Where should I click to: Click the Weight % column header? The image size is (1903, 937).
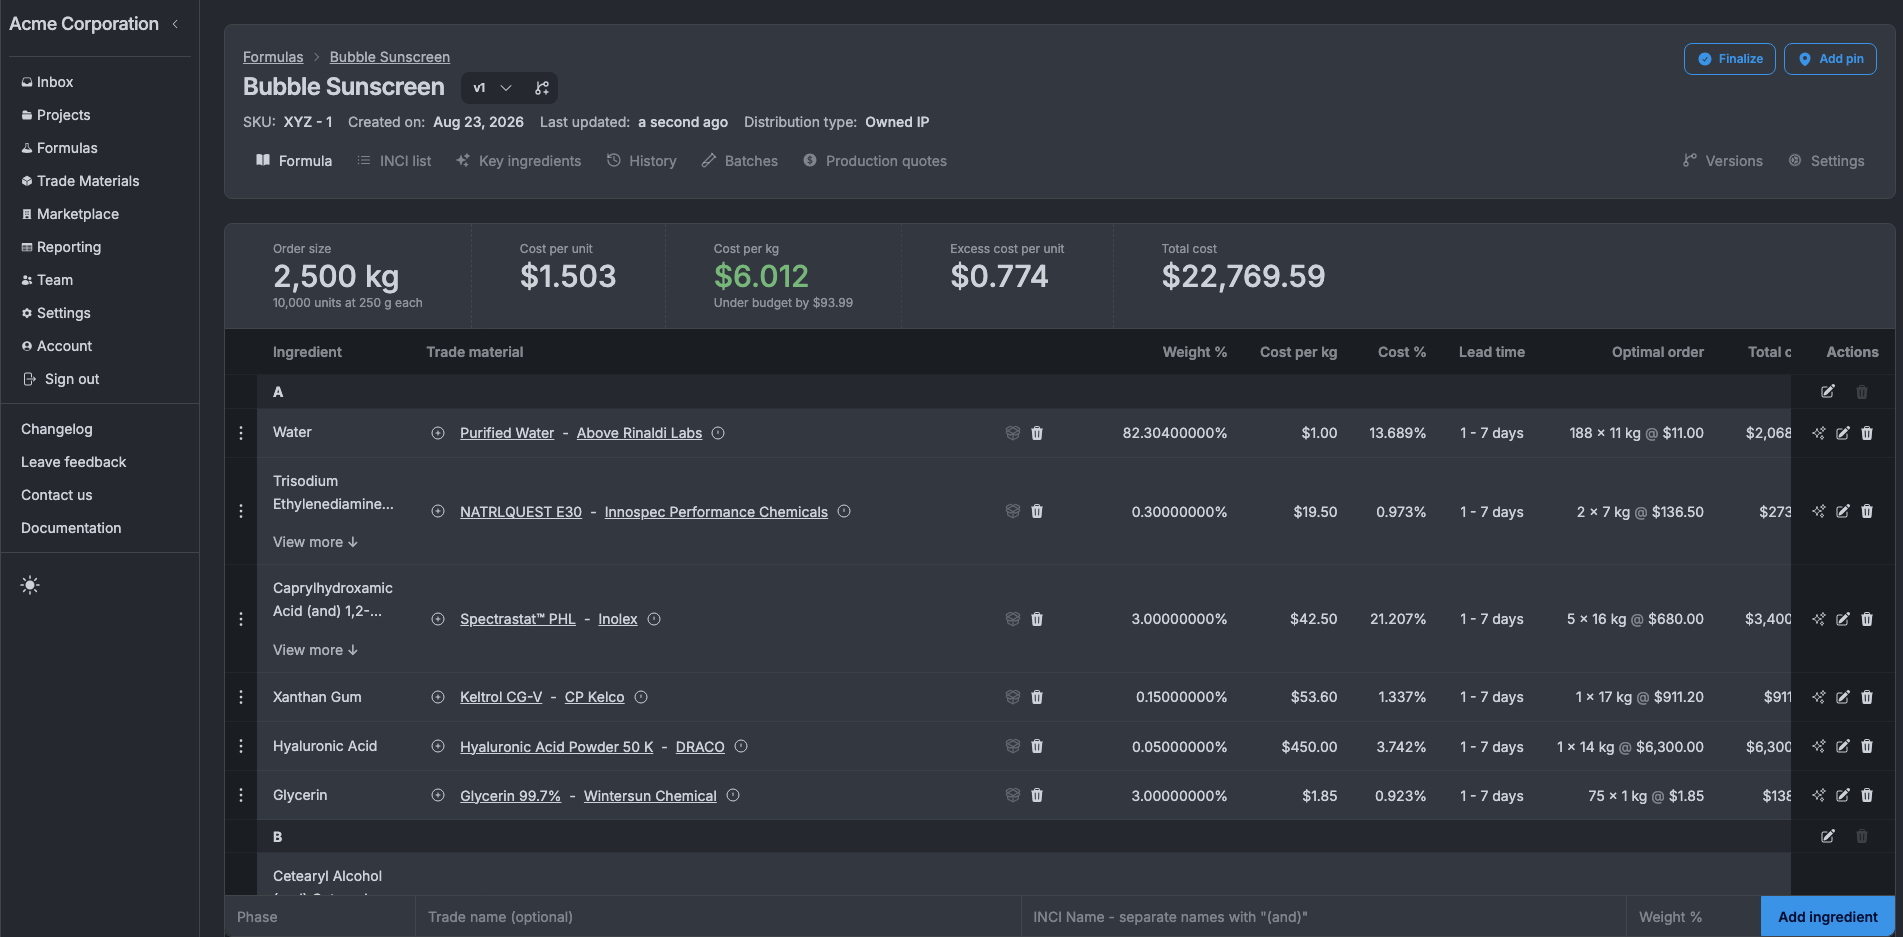(x=1194, y=352)
